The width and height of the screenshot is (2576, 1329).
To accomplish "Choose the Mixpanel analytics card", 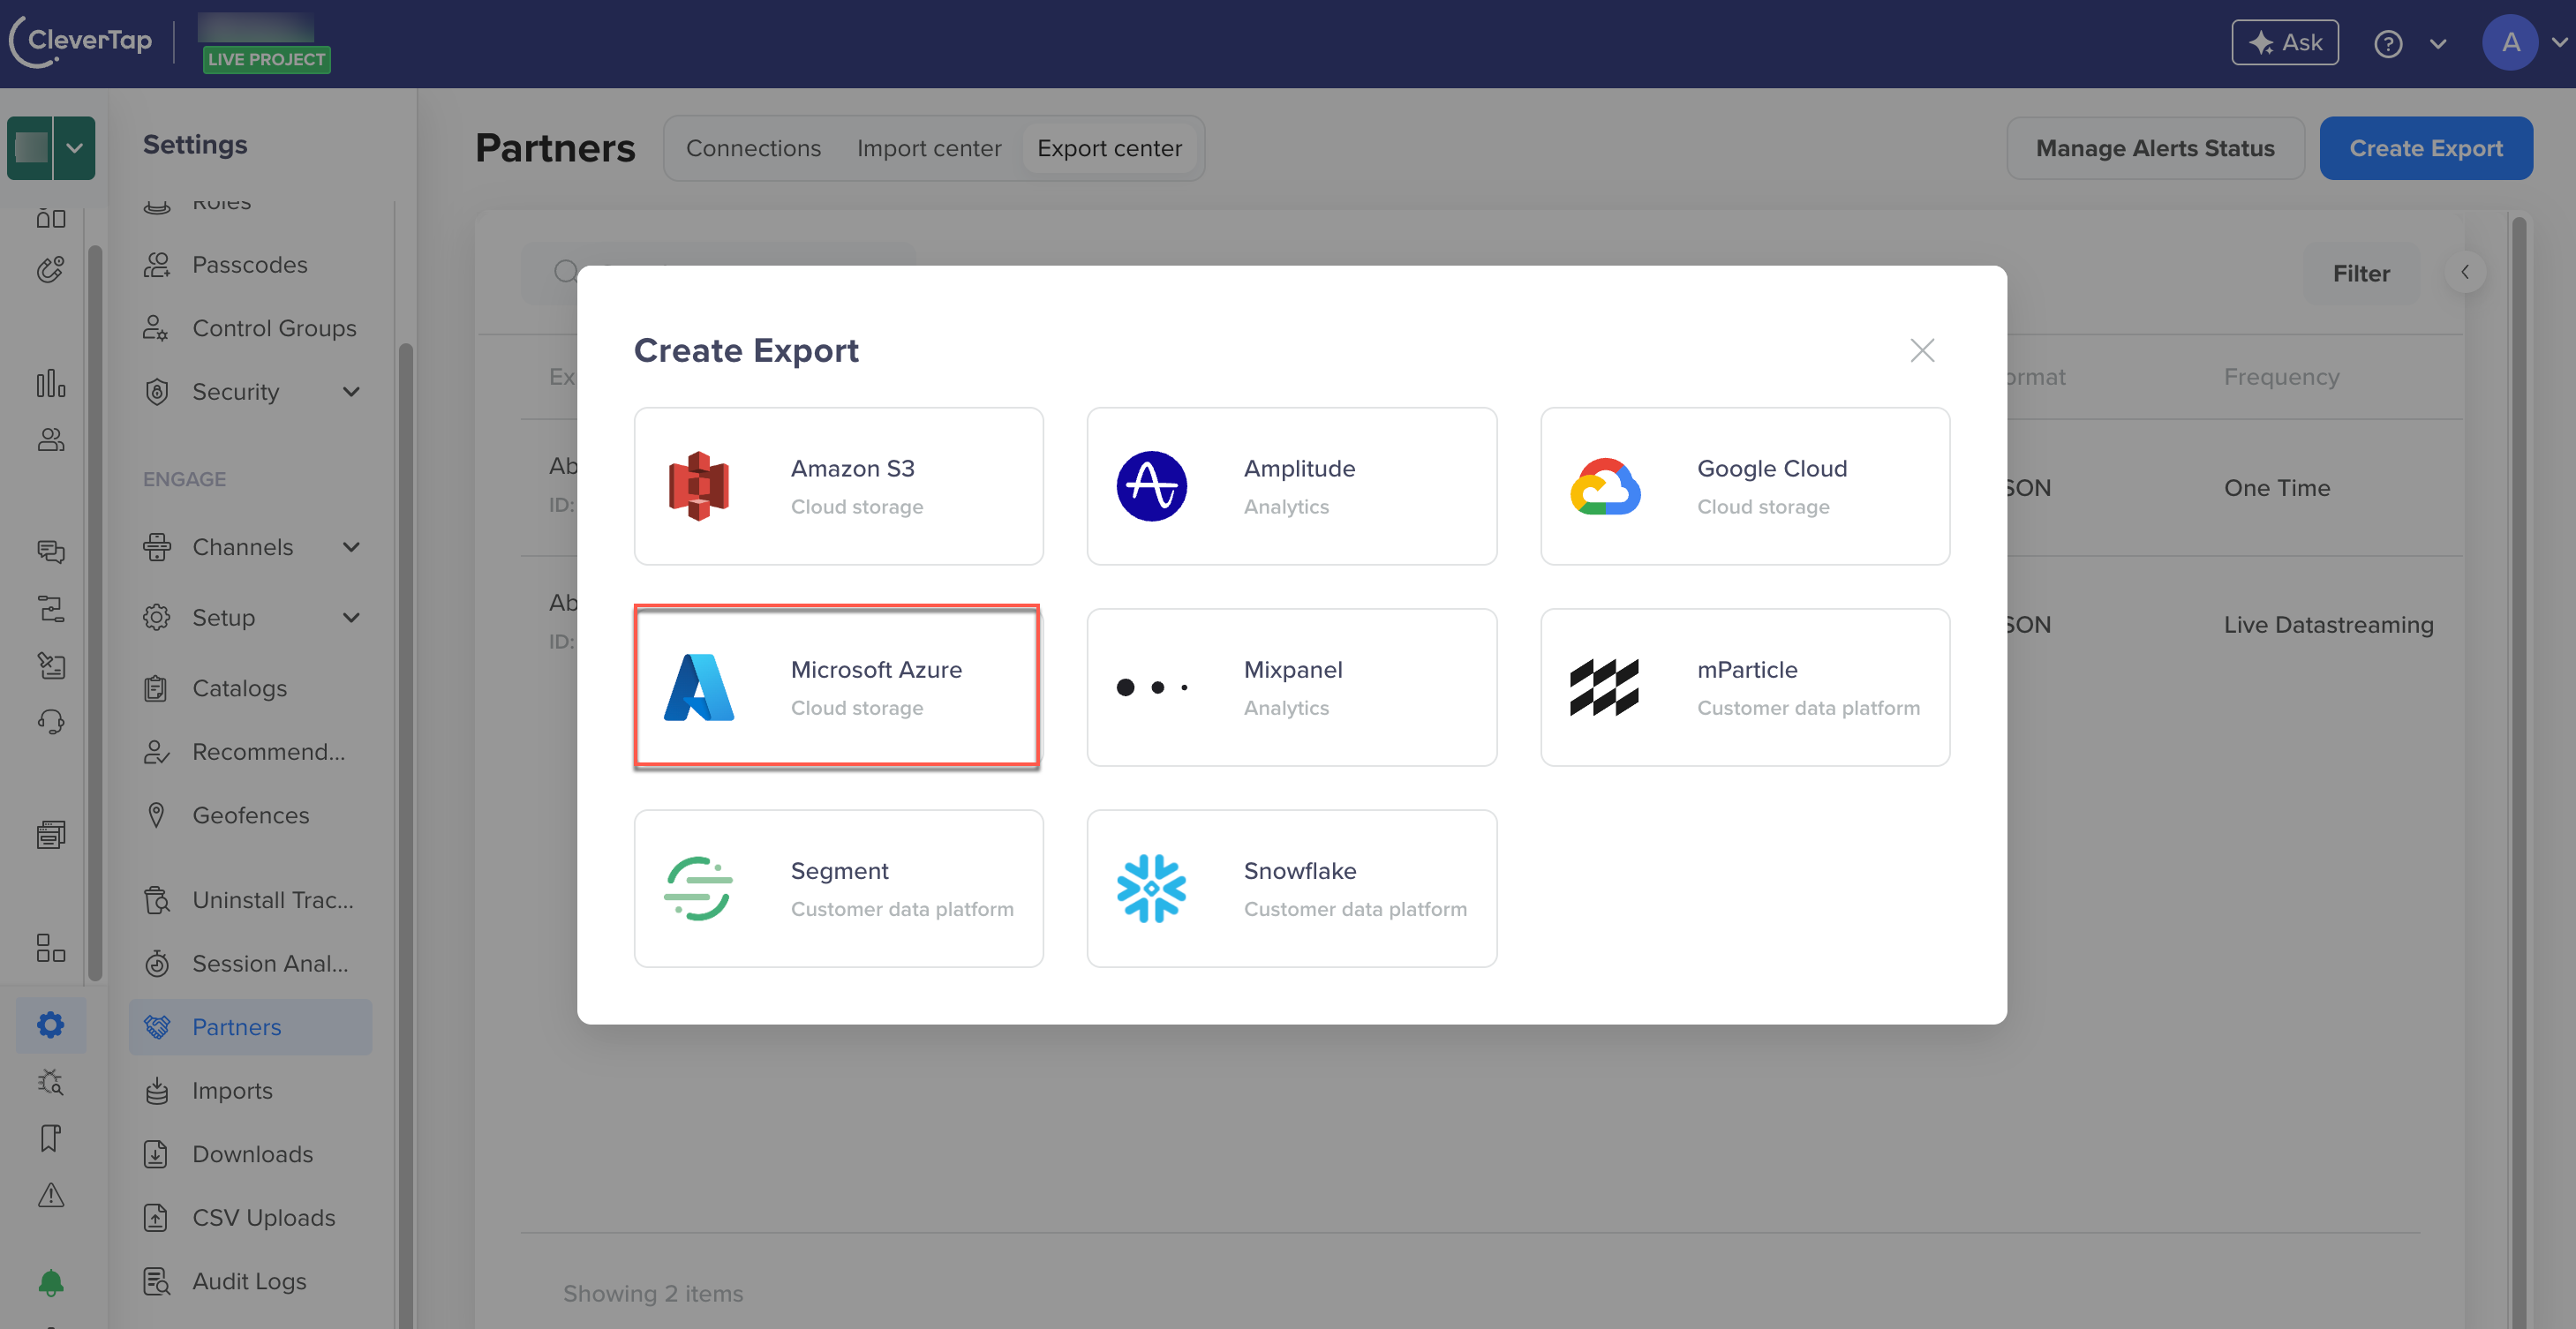I will click(x=1291, y=687).
